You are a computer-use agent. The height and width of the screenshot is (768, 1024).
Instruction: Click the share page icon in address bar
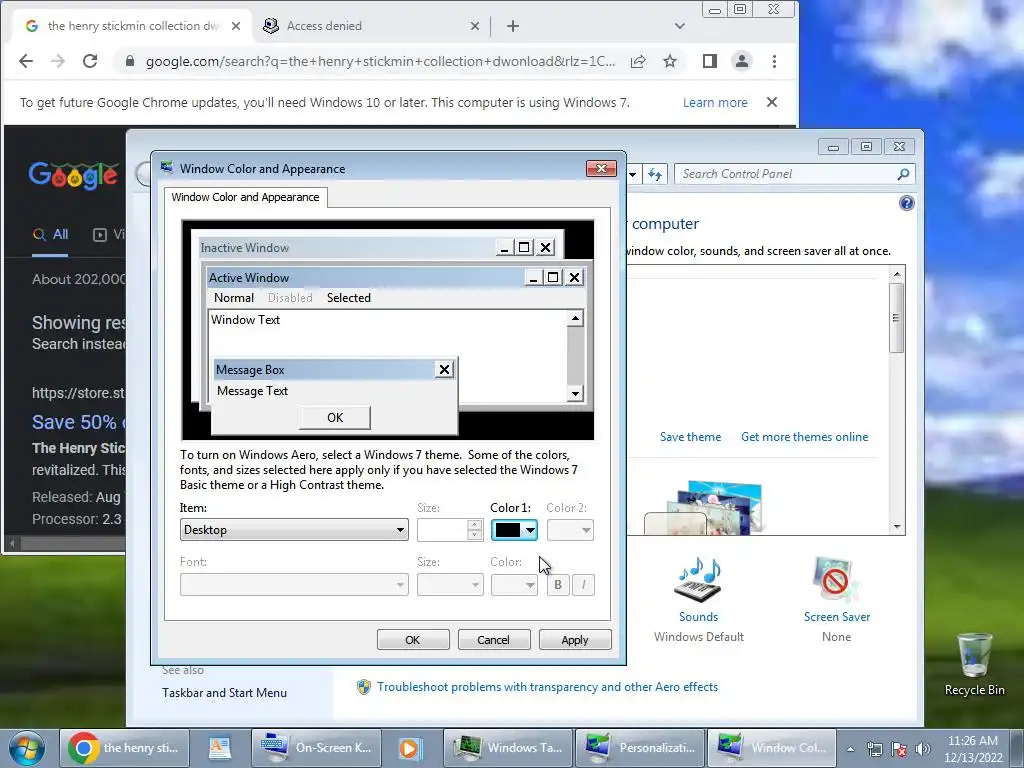[x=638, y=61]
